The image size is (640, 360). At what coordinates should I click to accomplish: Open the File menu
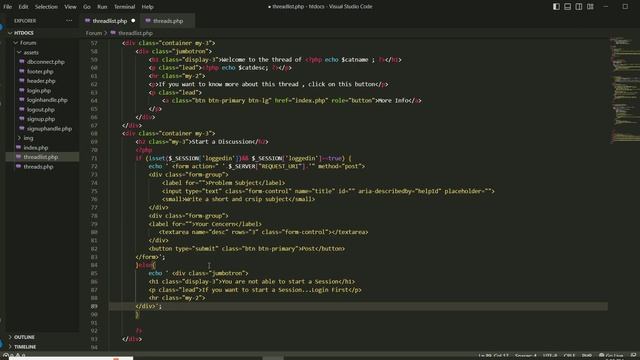(8, 7)
